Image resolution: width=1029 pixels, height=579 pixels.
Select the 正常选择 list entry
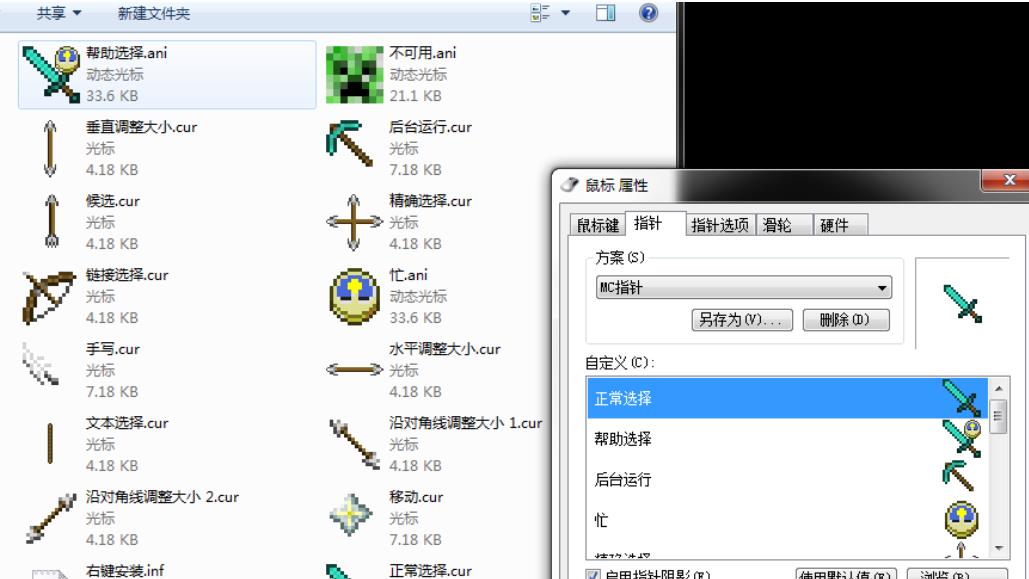pyautogui.click(x=788, y=398)
